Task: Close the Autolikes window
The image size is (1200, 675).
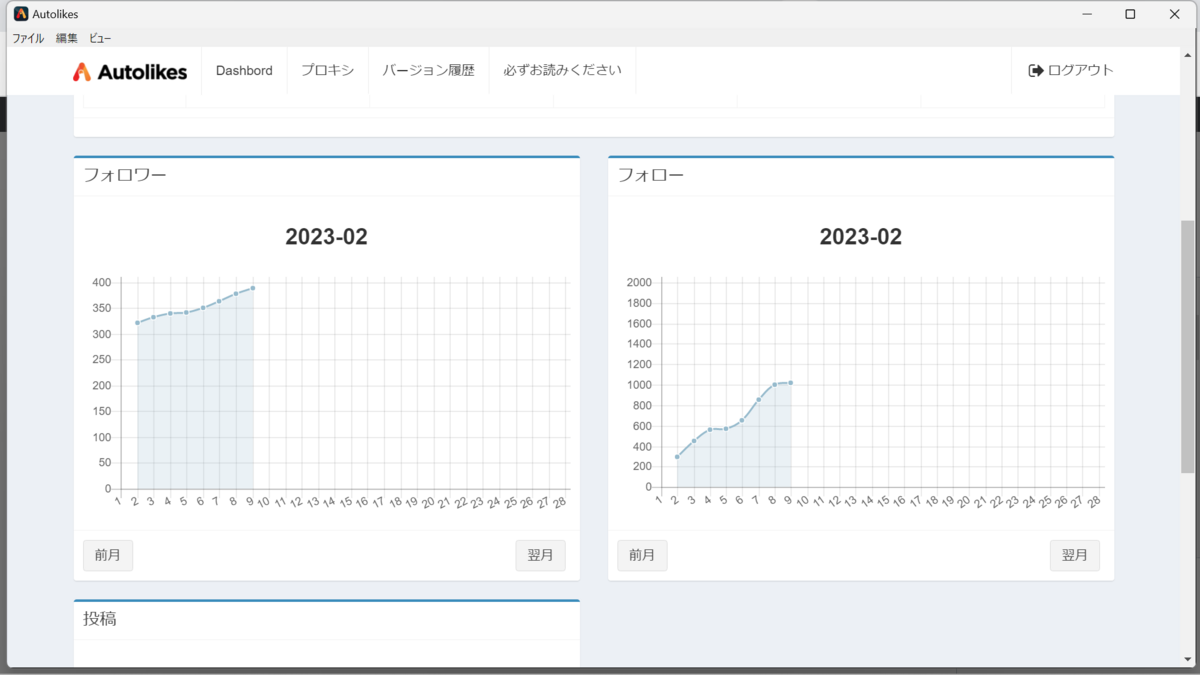Action: click(x=1175, y=14)
